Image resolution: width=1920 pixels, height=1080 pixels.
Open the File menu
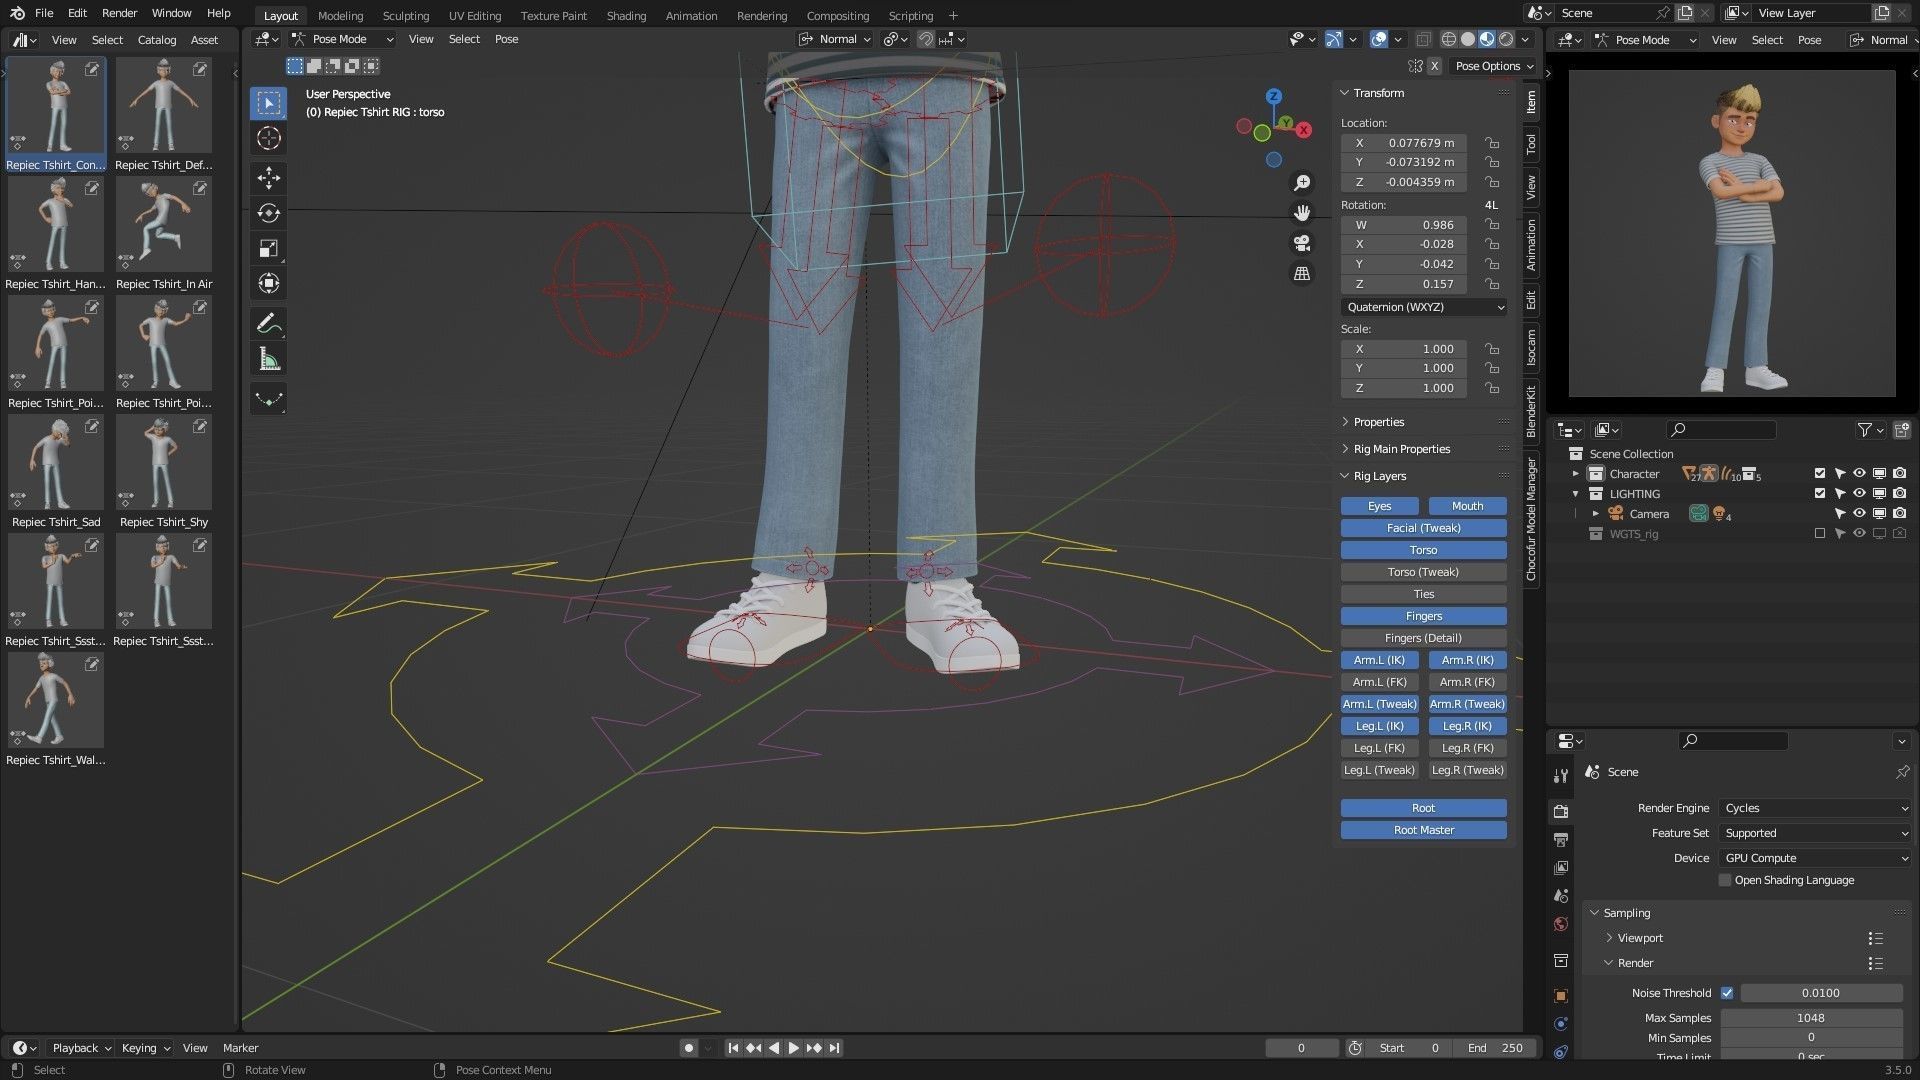point(44,13)
